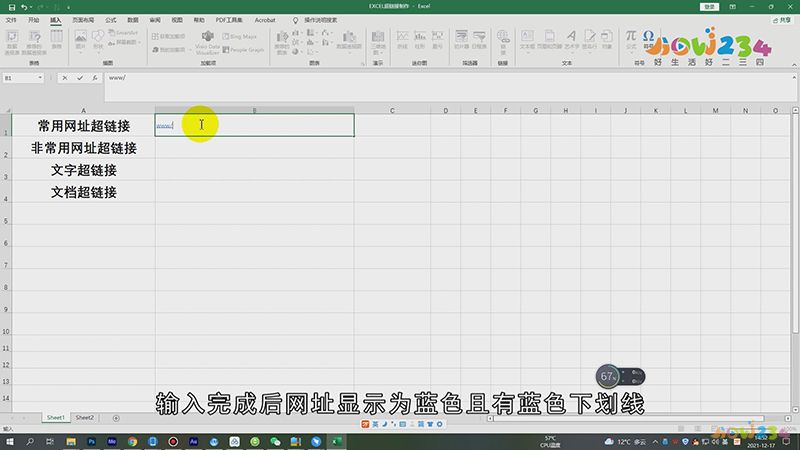Open the File tab

11,20
